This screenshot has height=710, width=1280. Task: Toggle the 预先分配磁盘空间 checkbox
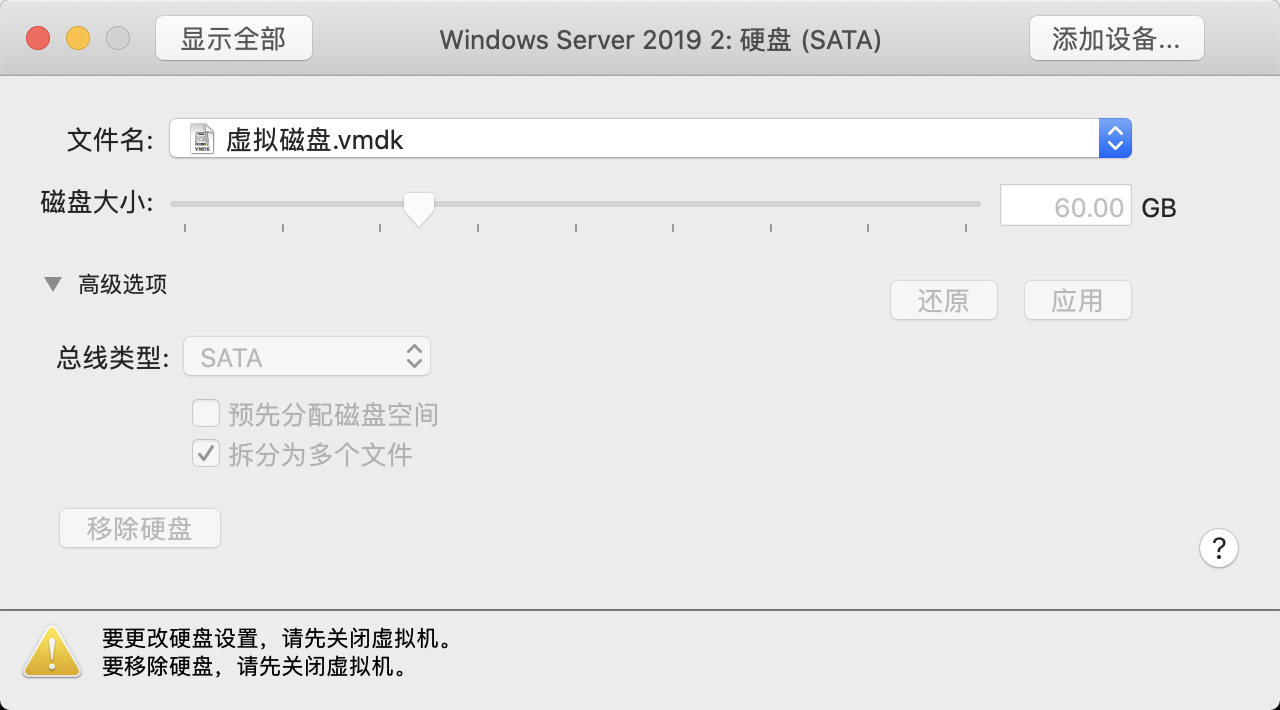(206, 413)
